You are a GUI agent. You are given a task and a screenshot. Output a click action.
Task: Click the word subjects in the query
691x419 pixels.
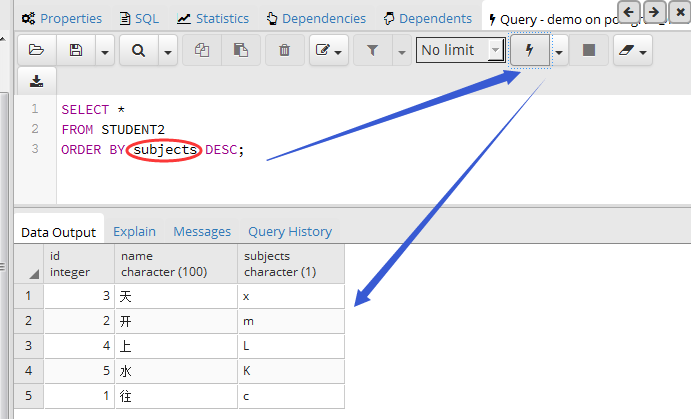coord(165,150)
